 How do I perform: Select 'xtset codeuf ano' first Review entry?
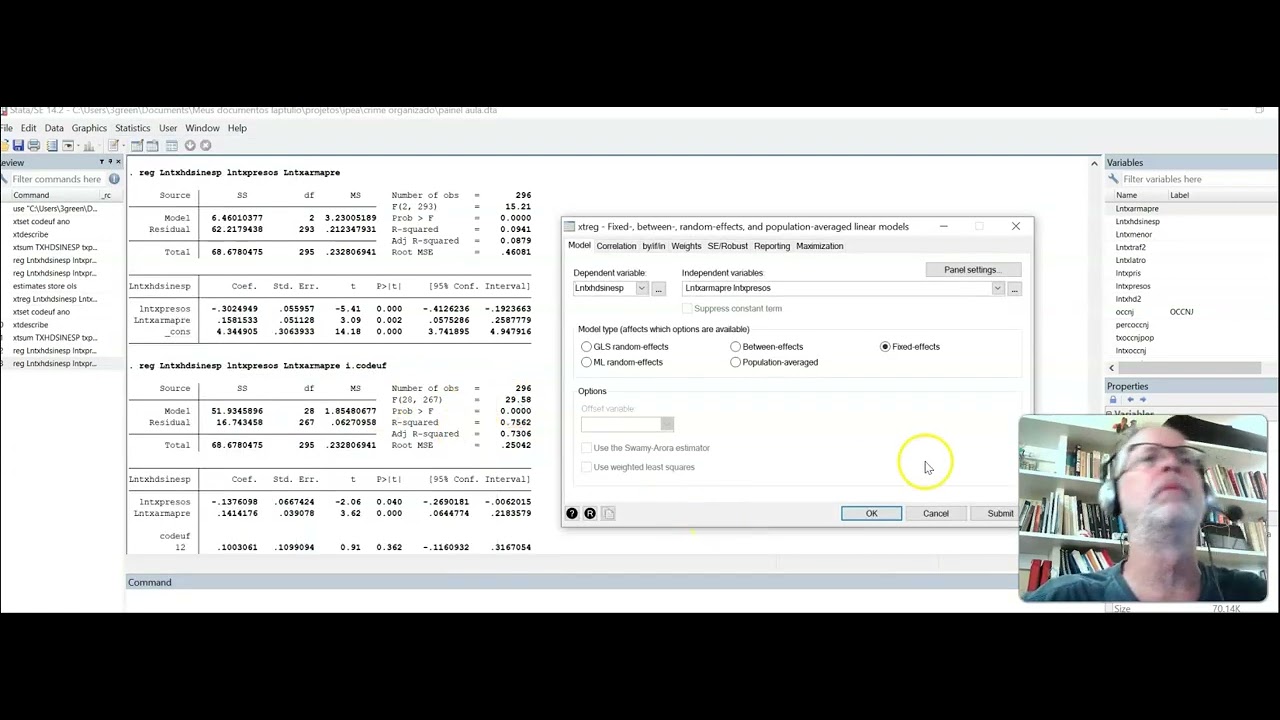click(x=41, y=222)
